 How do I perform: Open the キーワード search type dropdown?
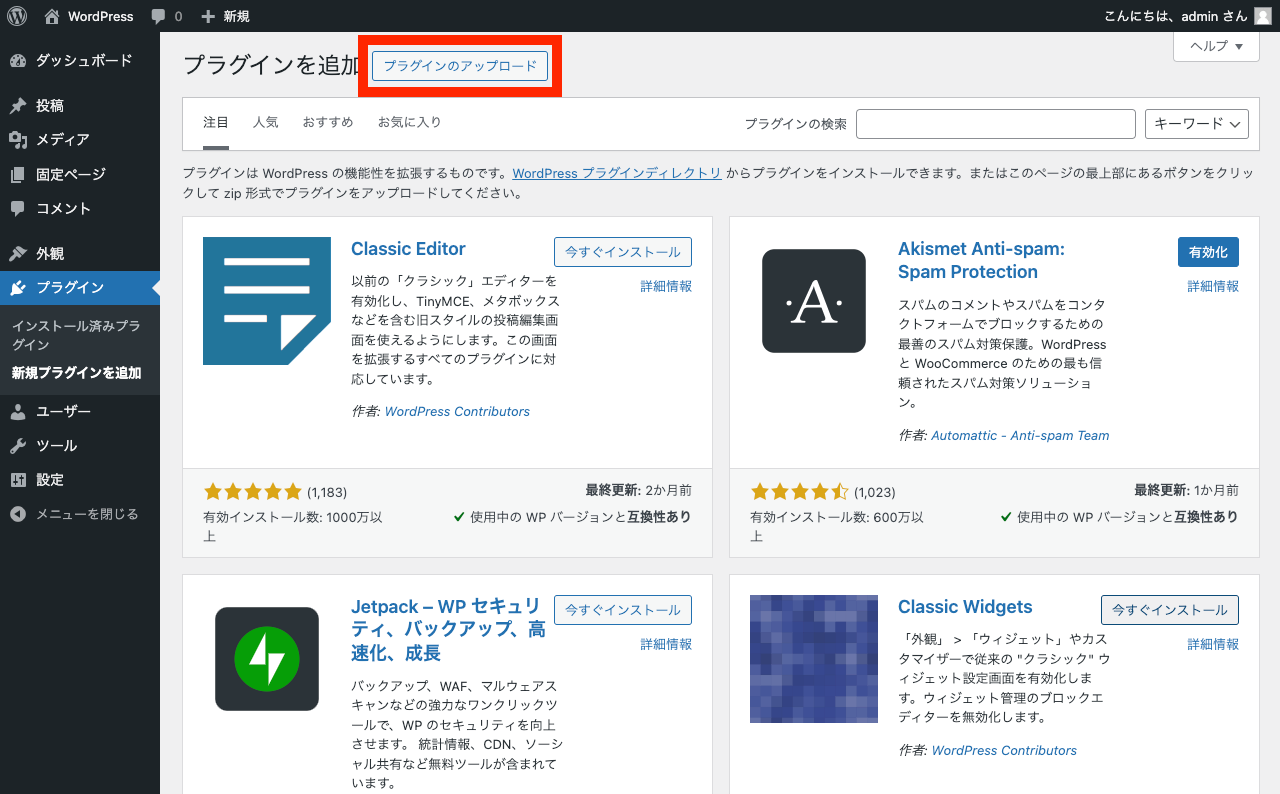click(x=1196, y=124)
